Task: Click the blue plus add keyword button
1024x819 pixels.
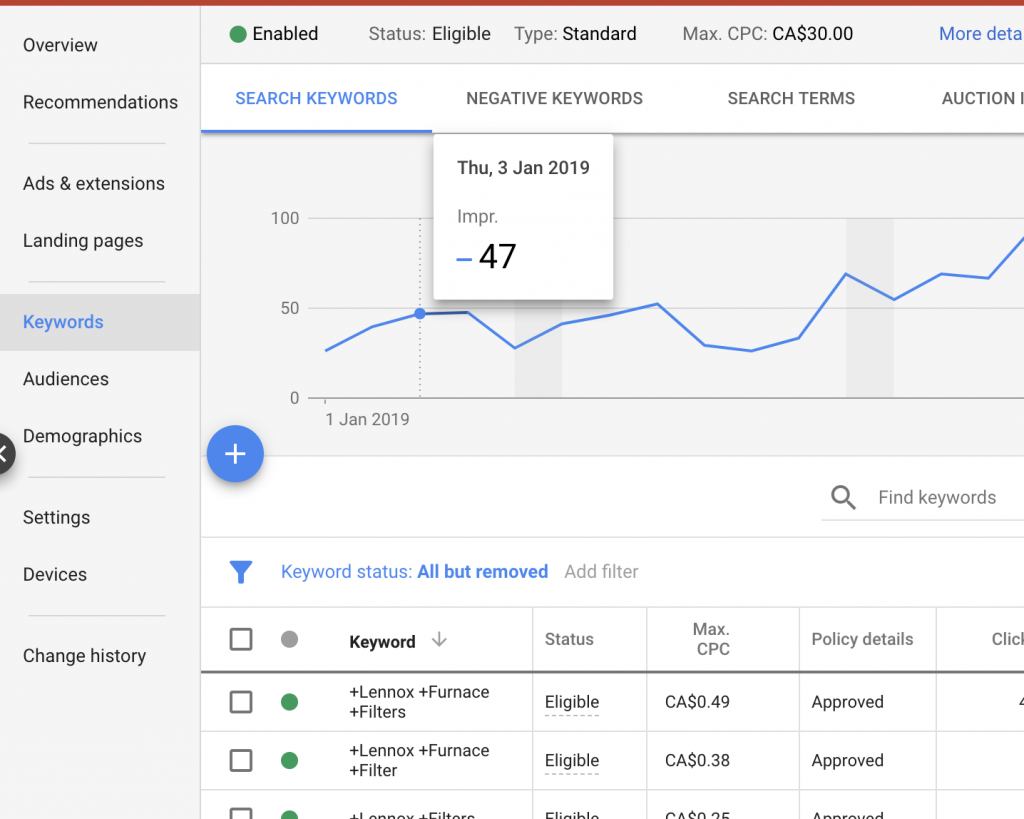Action: click(235, 454)
